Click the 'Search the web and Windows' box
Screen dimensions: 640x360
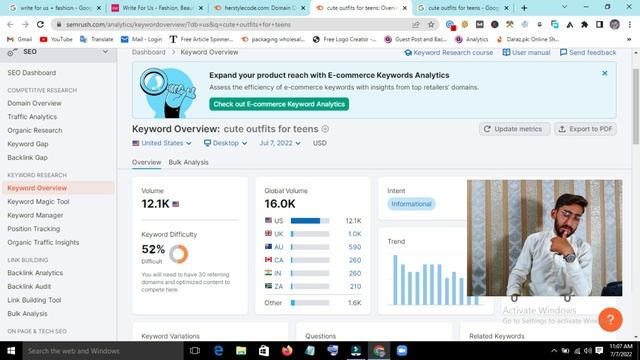(x=103, y=351)
